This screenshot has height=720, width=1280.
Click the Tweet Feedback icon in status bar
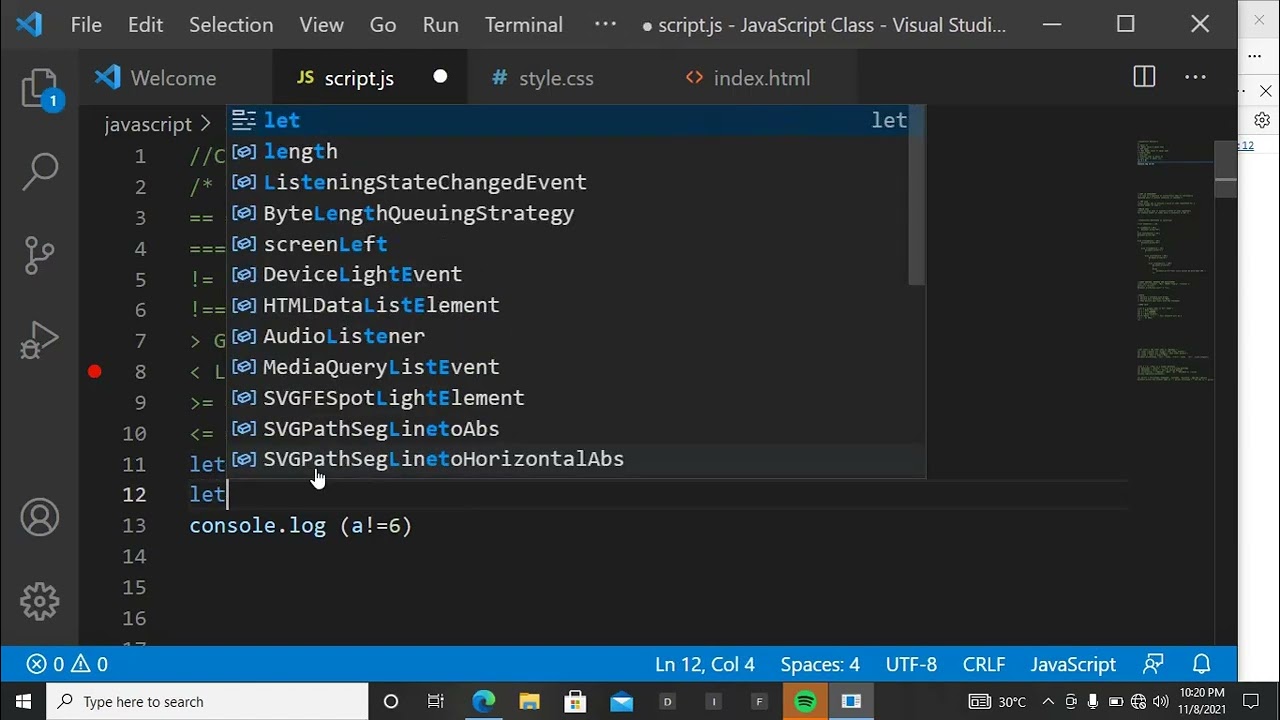(x=1154, y=664)
